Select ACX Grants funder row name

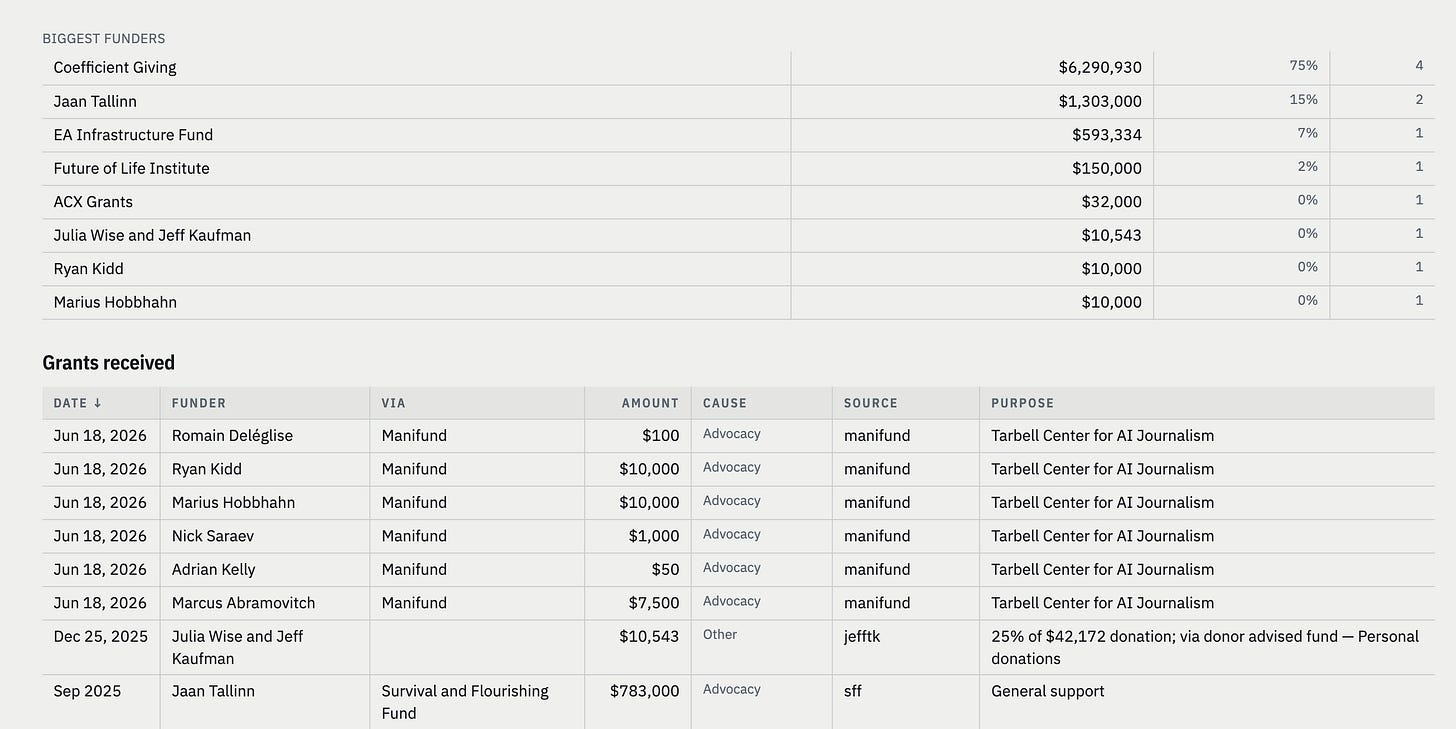(x=93, y=202)
